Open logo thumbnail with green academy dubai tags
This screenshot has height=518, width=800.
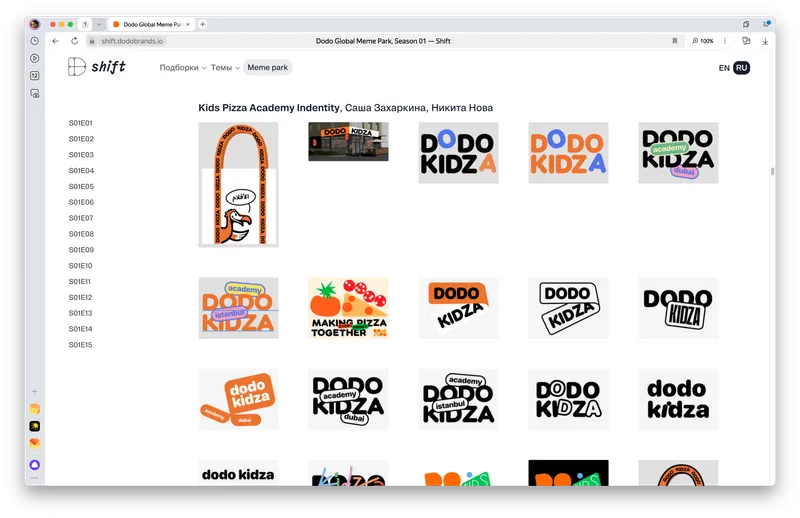678,153
